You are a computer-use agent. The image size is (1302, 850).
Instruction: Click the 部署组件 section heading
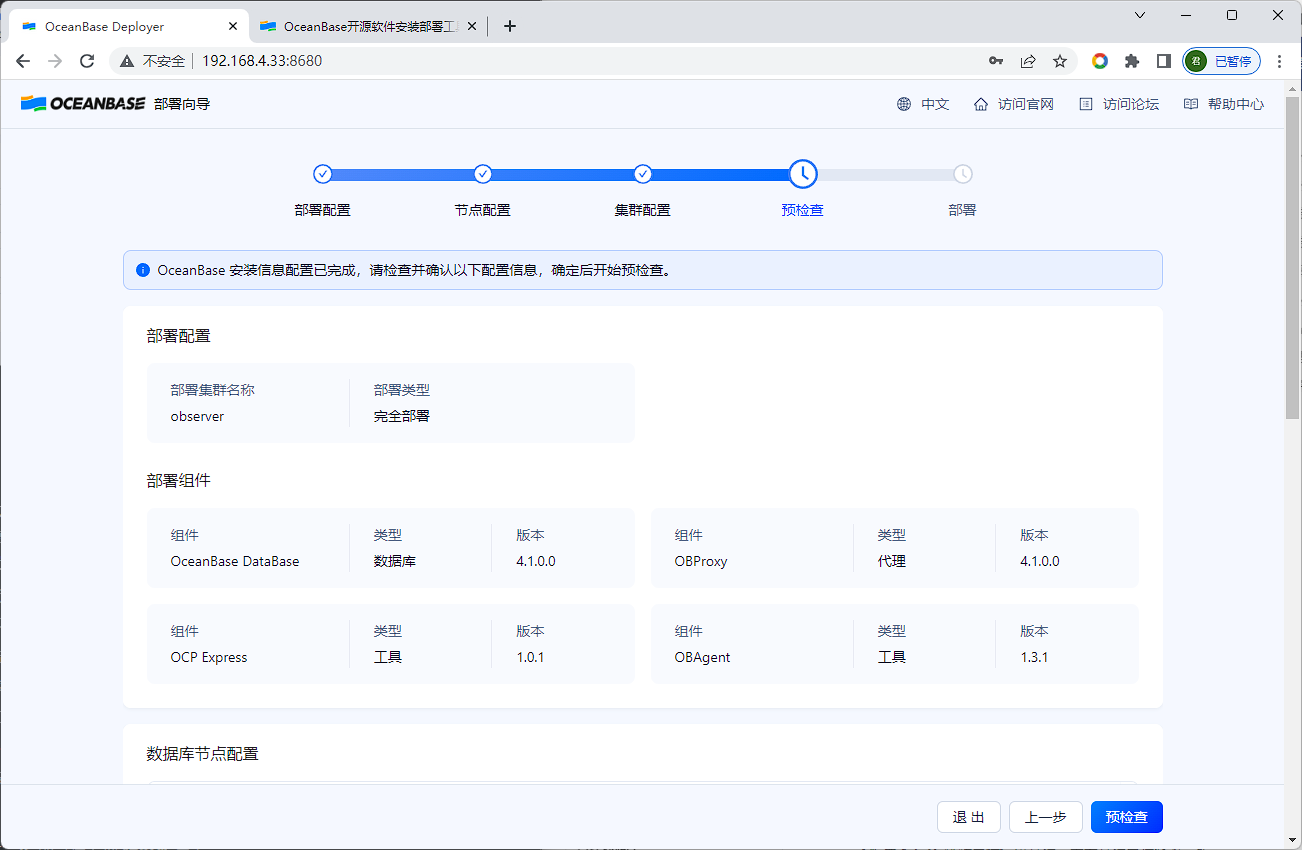click(x=179, y=480)
